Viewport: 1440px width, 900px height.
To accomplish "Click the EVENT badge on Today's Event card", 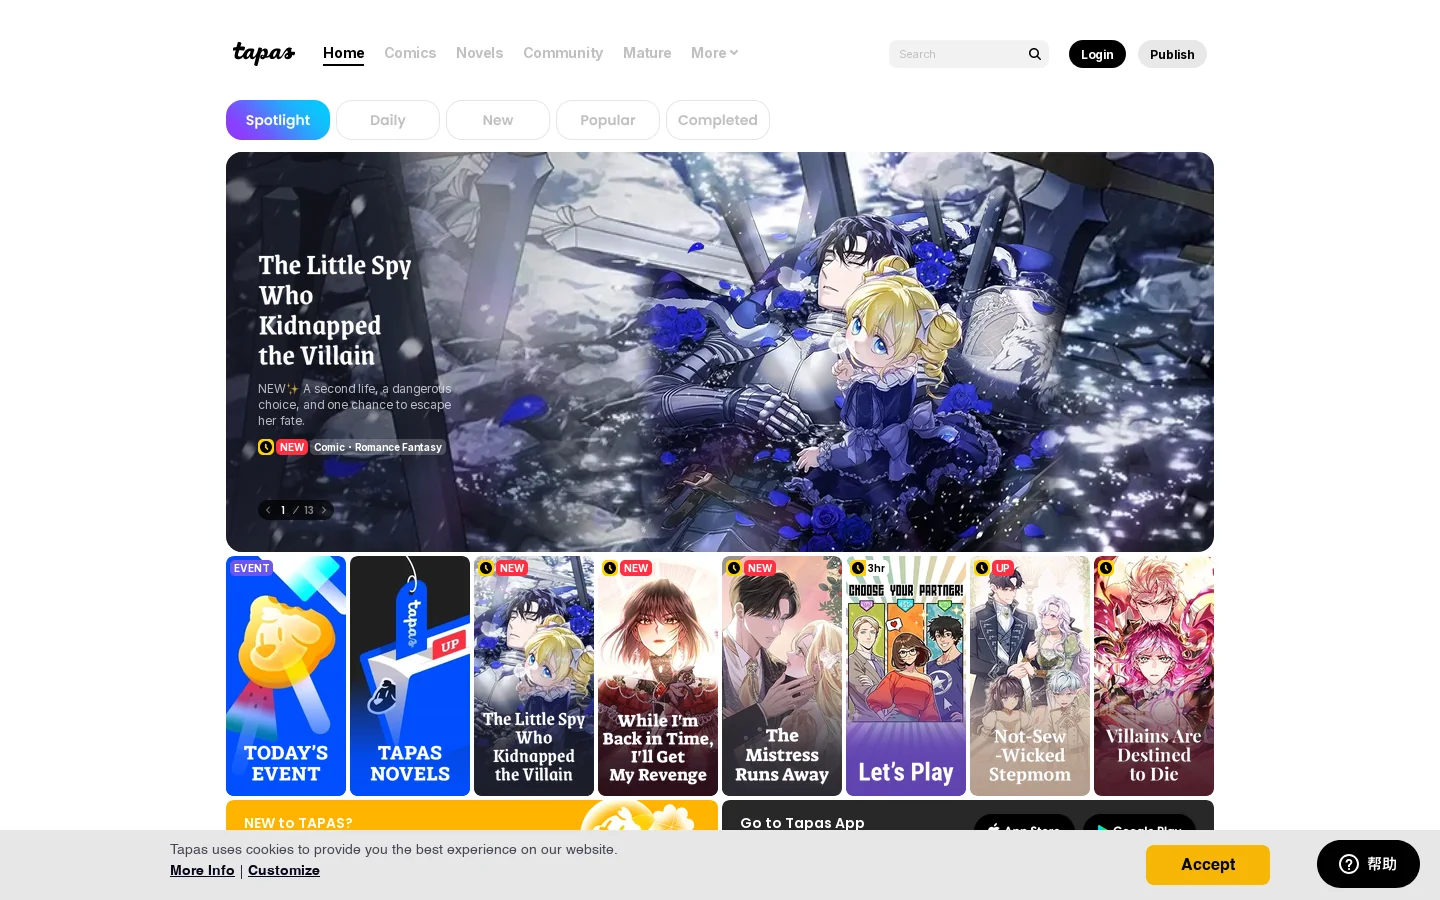I will tap(251, 568).
